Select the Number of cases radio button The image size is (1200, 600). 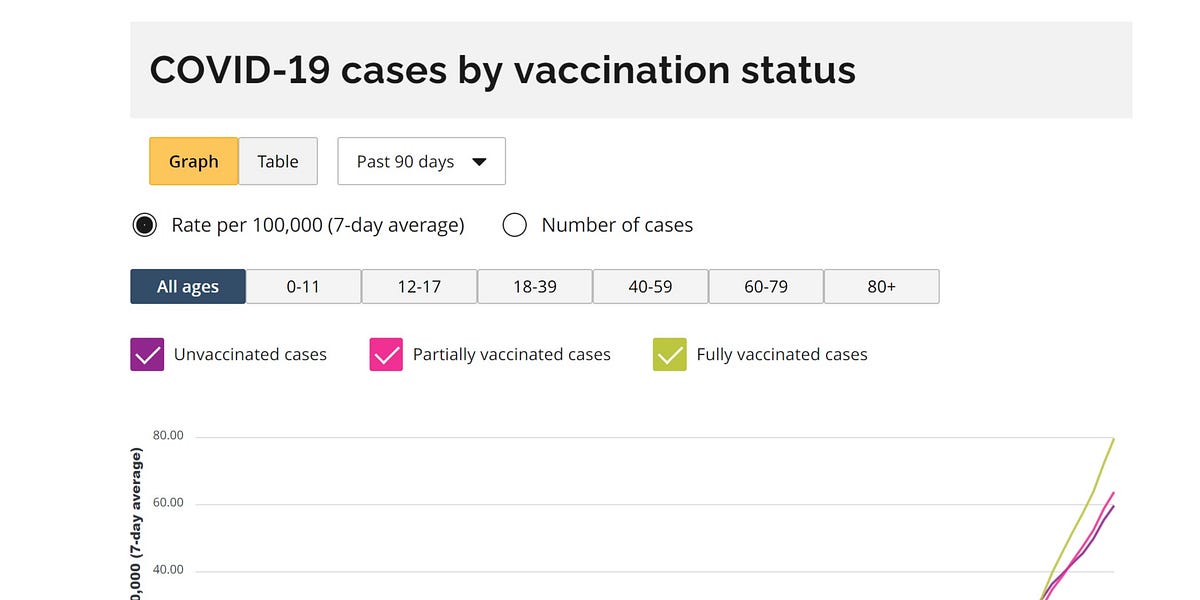[515, 225]
